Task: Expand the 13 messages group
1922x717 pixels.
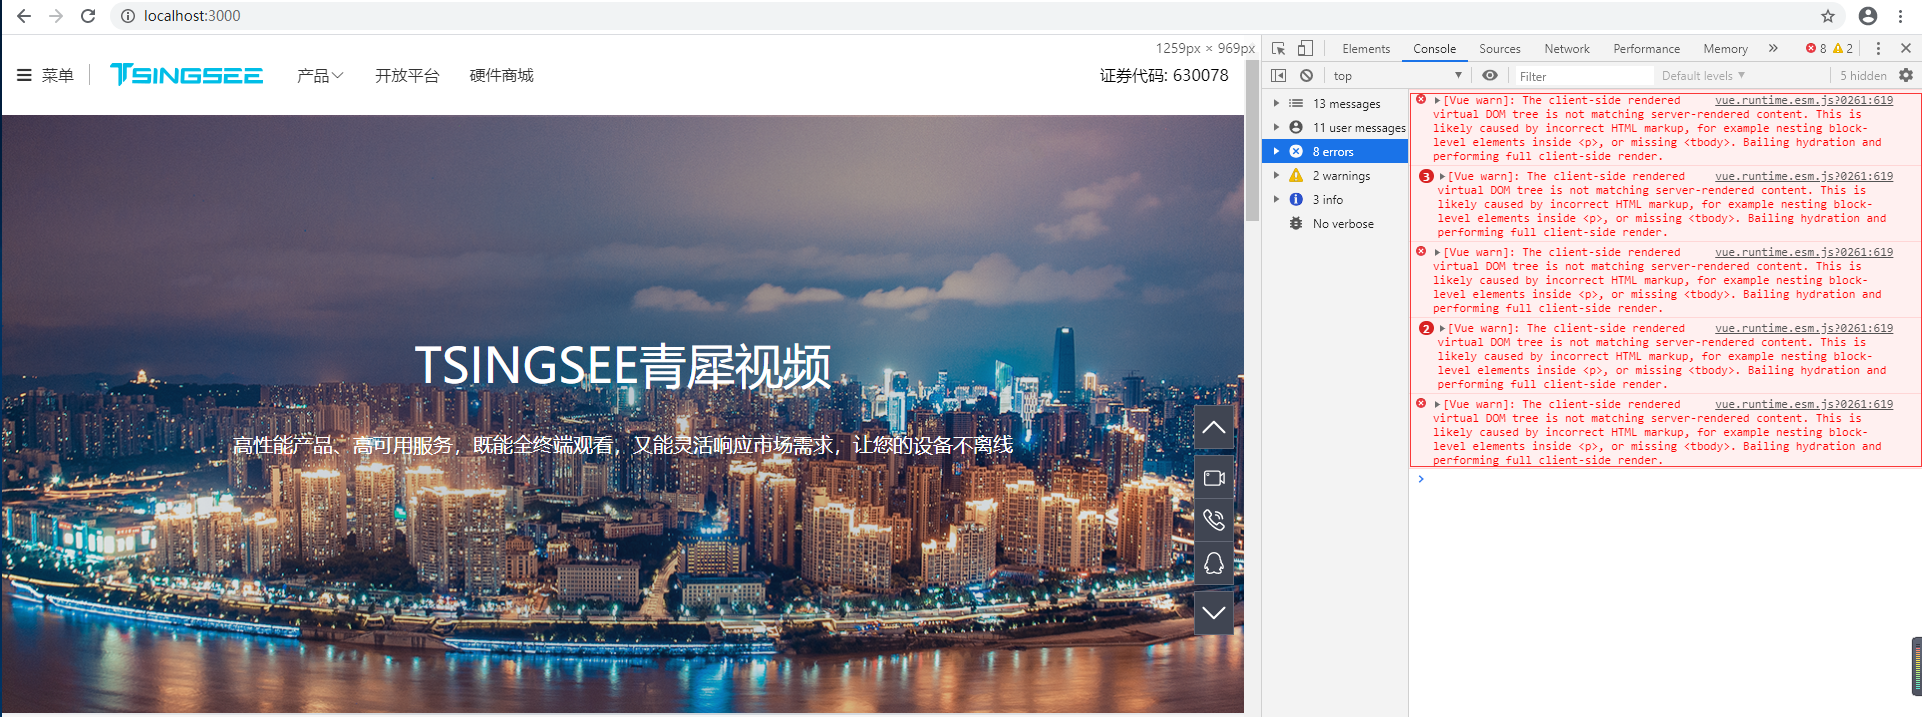Action: pyautogui.click(x=1276, y=103)
